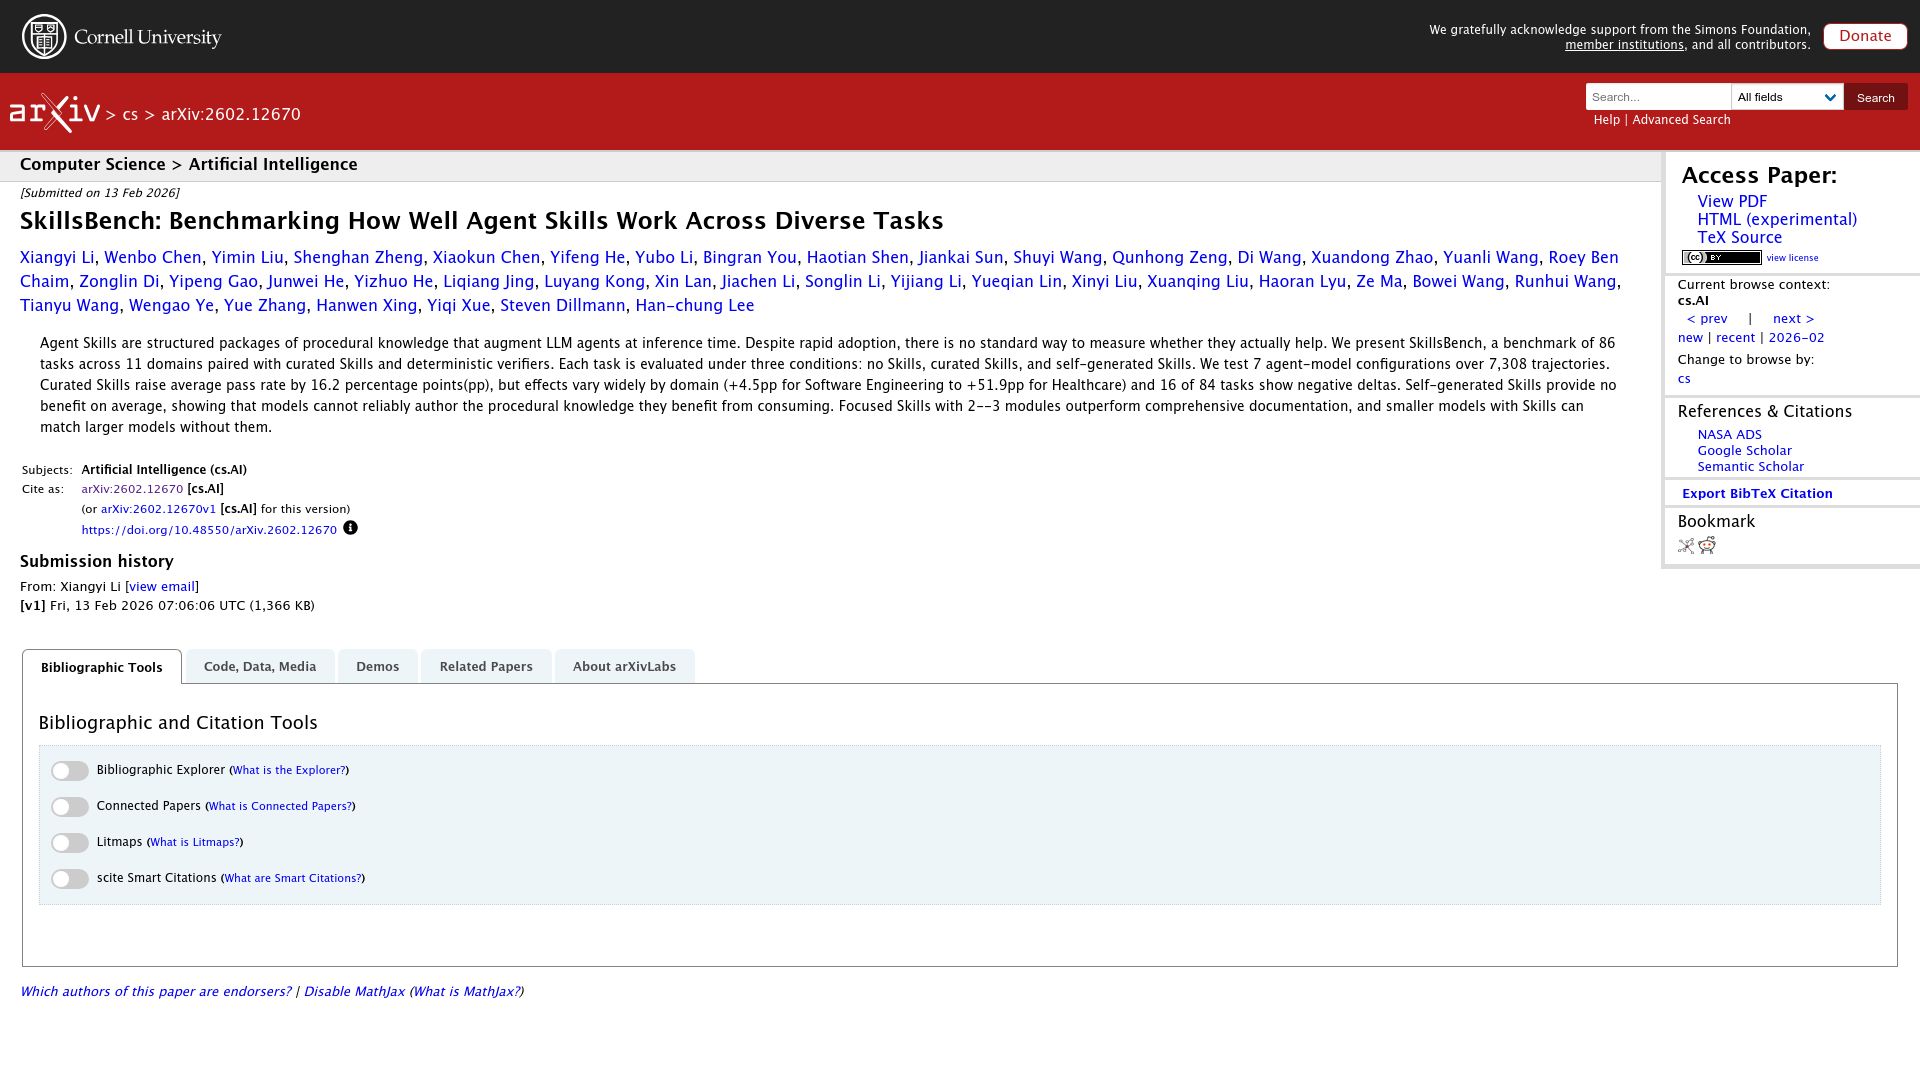1920x1080 pixels.
Task: Click the Disable MathJax link
Action: pyautogui.click(x=354, y=992)
